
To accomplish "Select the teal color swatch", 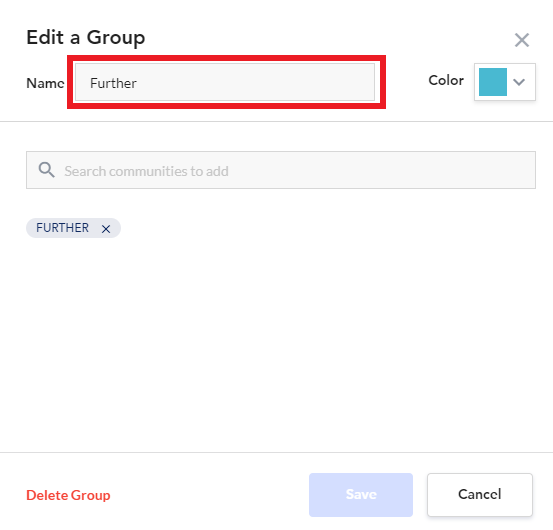I will tap(493, 82).
